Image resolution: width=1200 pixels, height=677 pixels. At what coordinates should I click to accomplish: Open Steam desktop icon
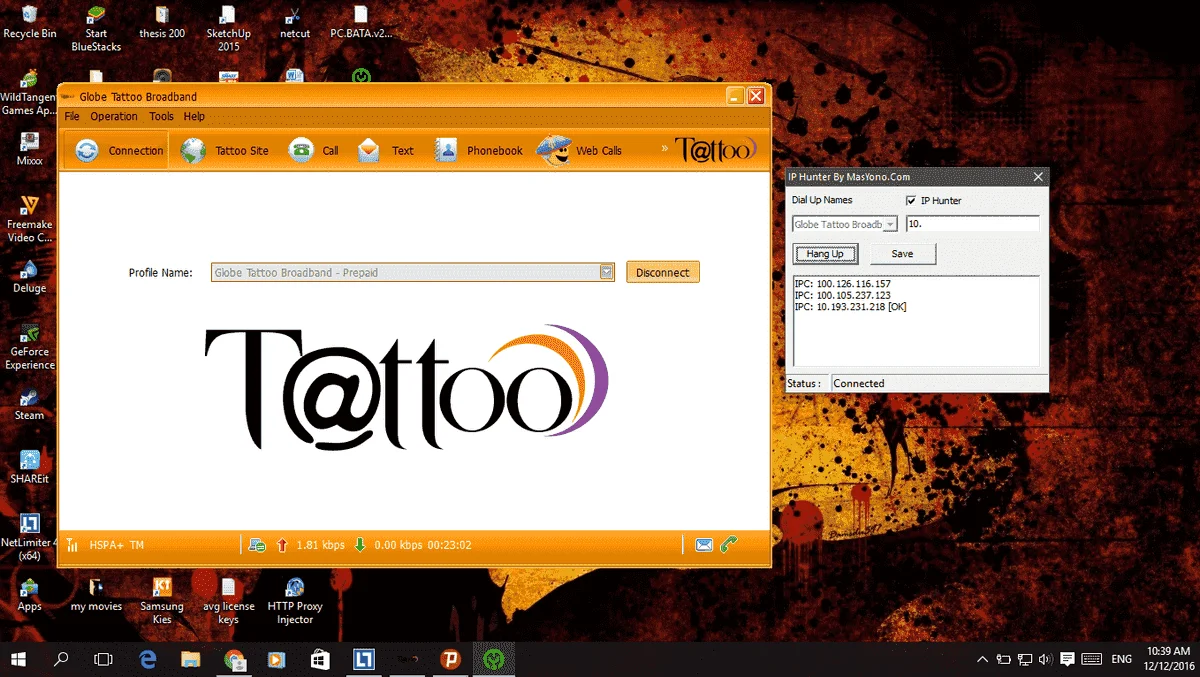(30, 403)
